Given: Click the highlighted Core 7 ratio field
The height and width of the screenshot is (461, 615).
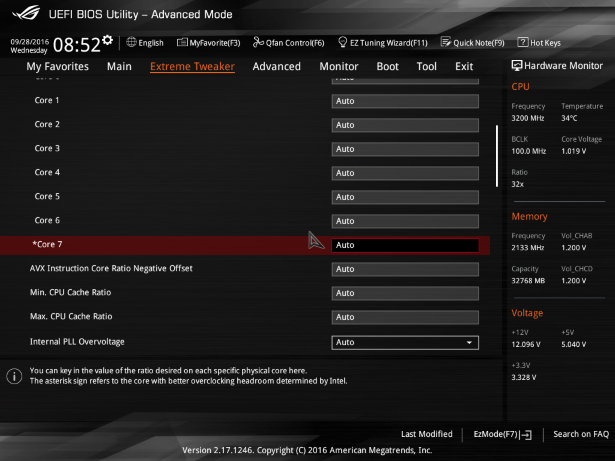Looking at the screenshot, I should pos(405,245).
